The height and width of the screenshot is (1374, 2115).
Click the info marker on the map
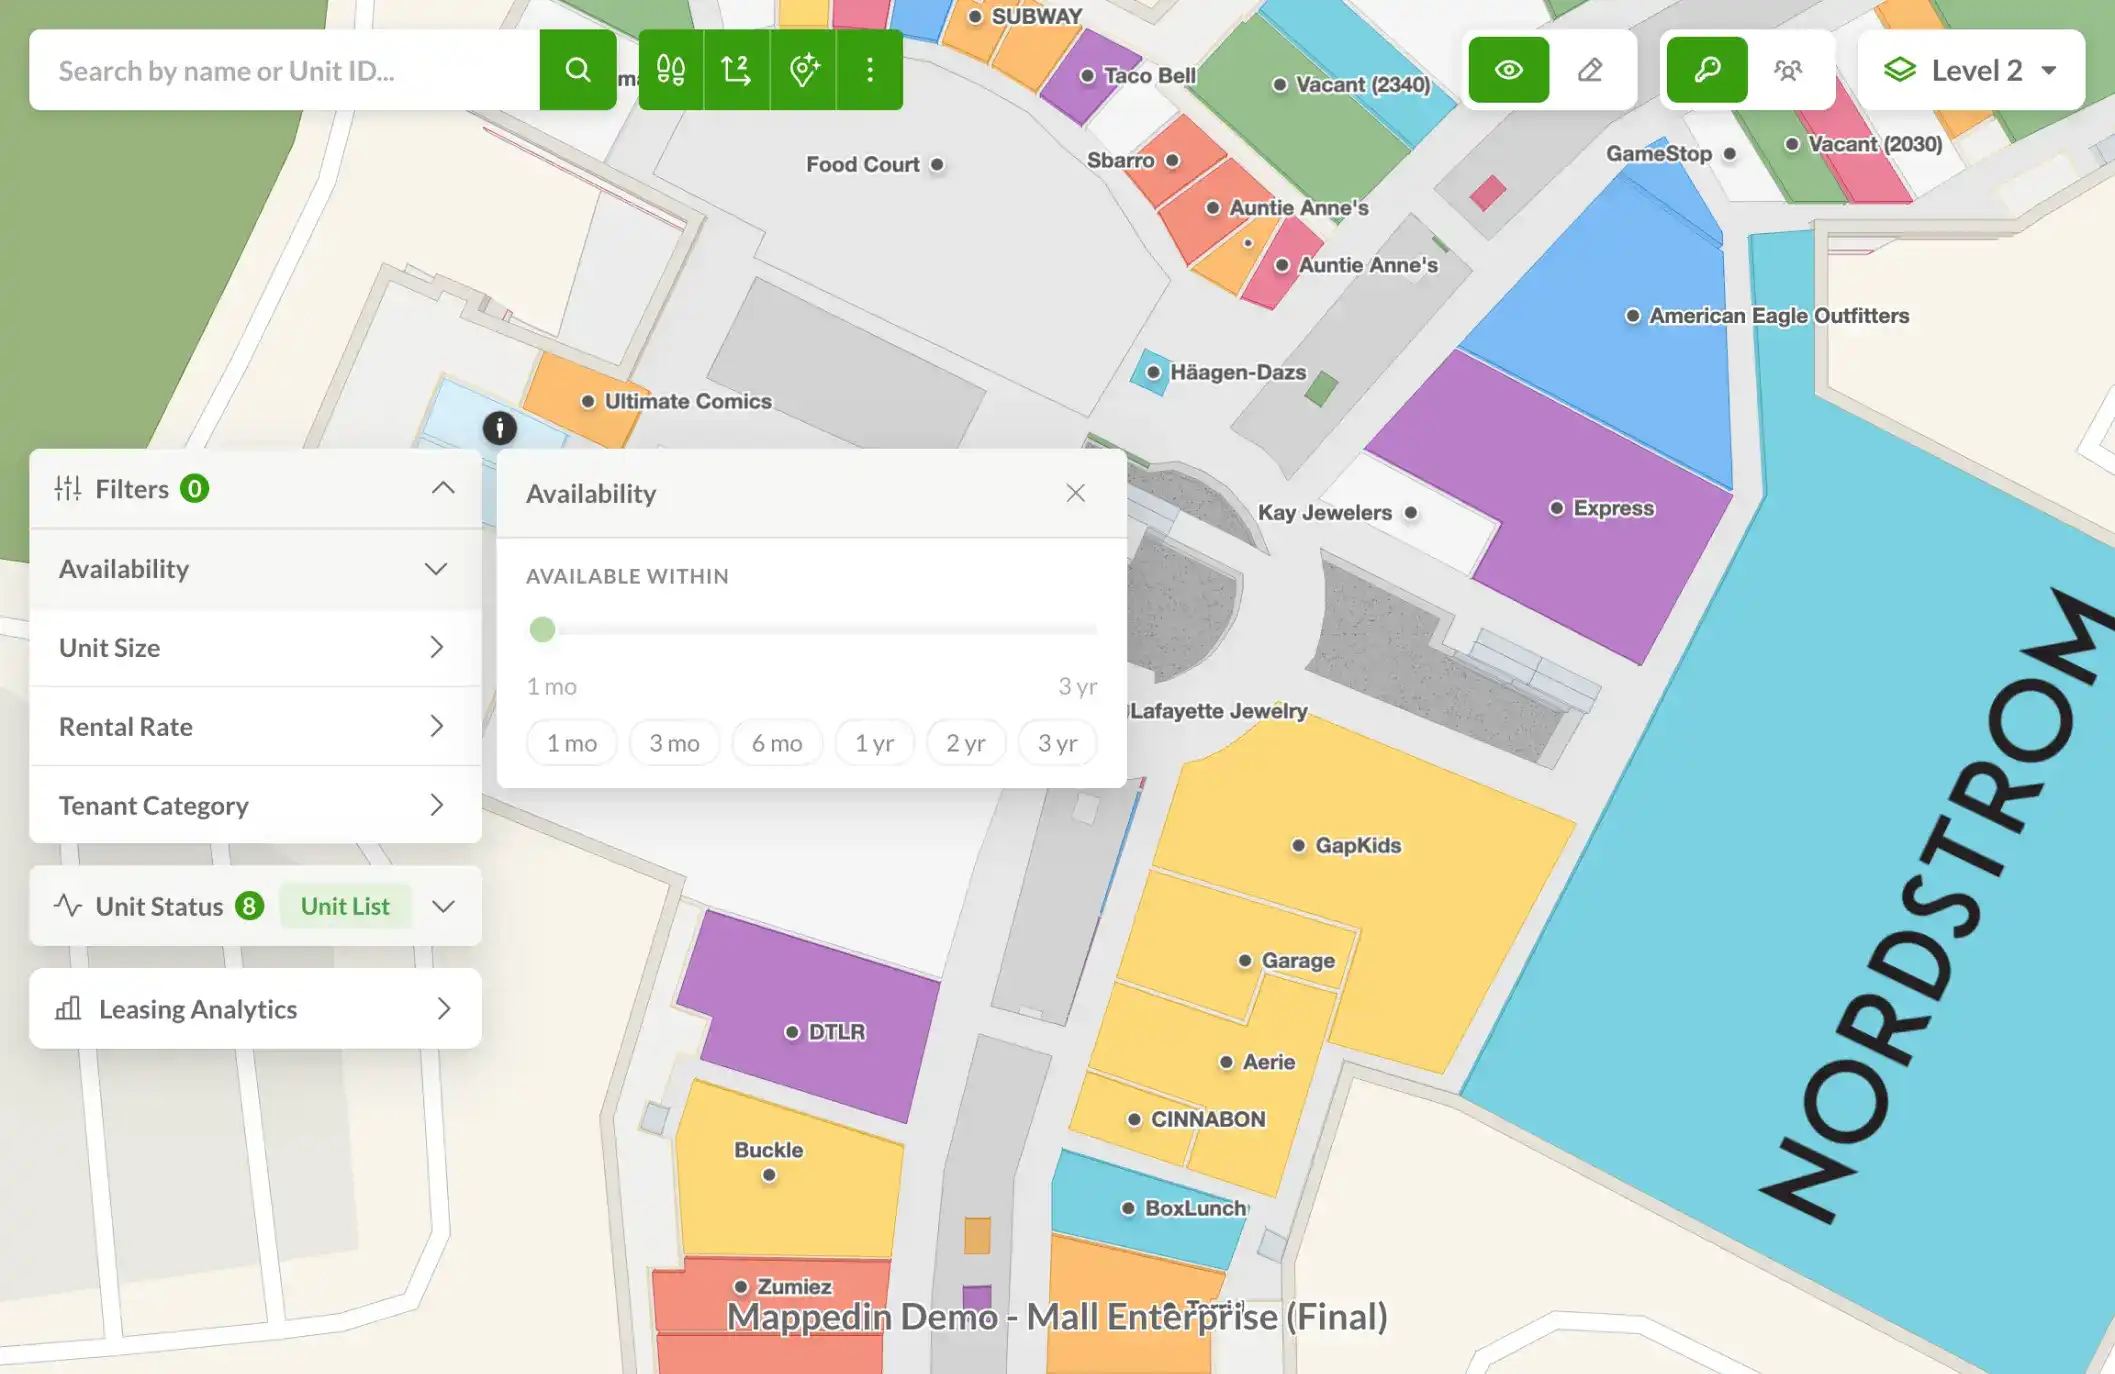coord(500,428)
